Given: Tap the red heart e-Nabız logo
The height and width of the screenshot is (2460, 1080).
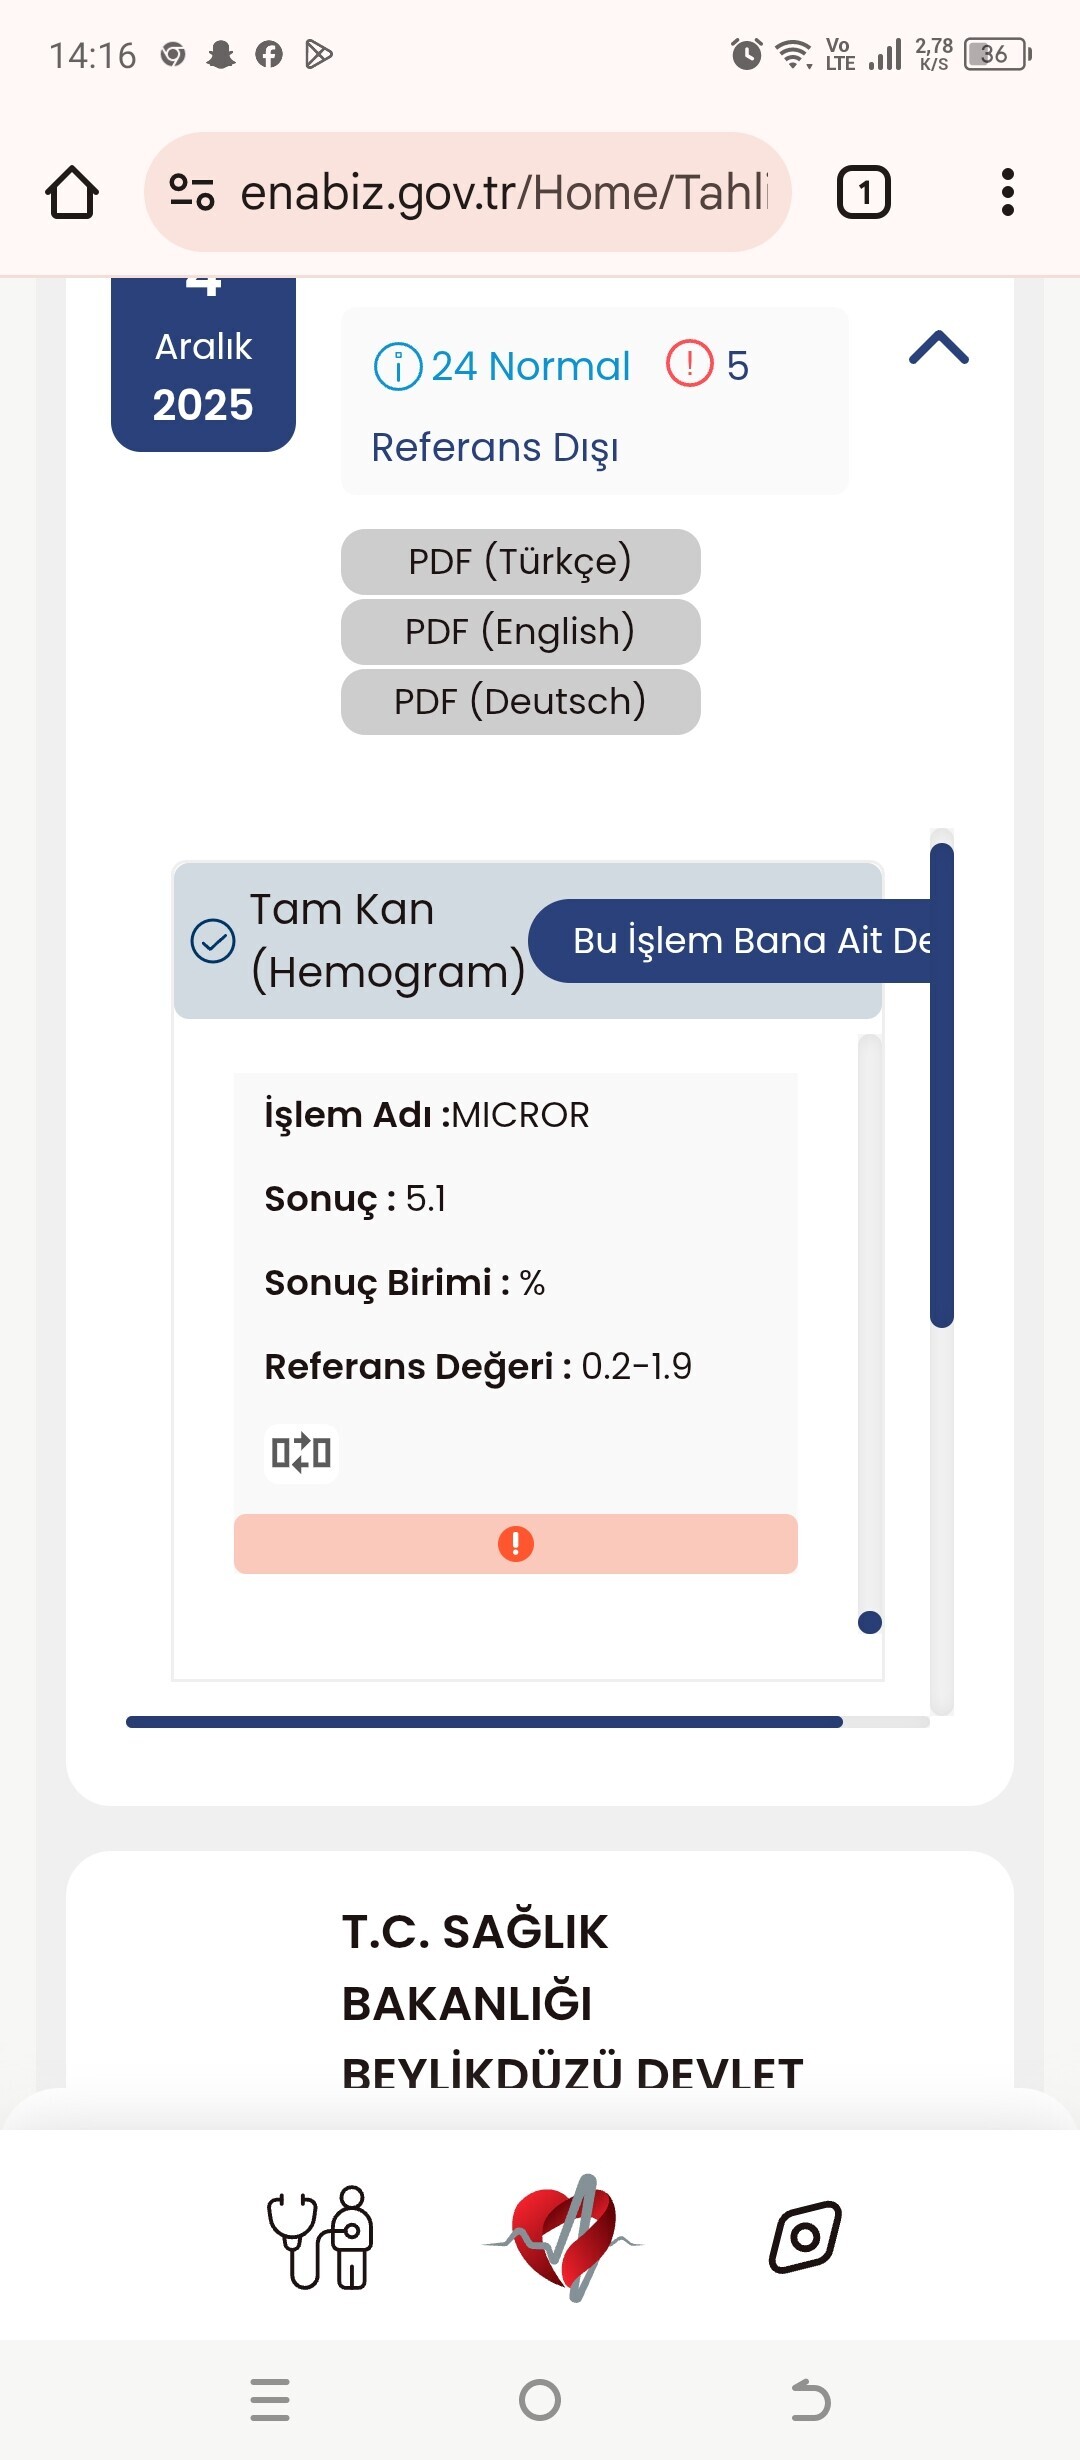Looking at the screenshot, I should 565,2238.
